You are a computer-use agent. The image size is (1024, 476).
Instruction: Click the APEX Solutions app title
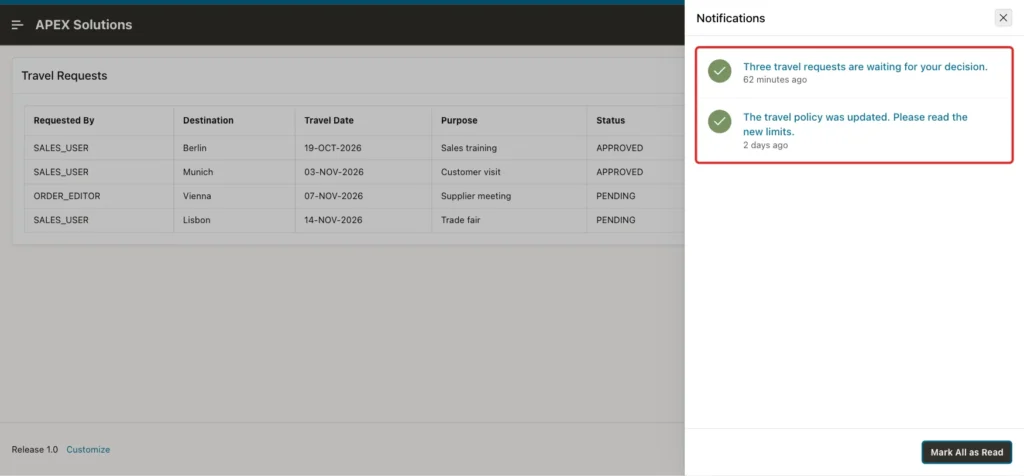pyautogui.click(x=84, y=25)
